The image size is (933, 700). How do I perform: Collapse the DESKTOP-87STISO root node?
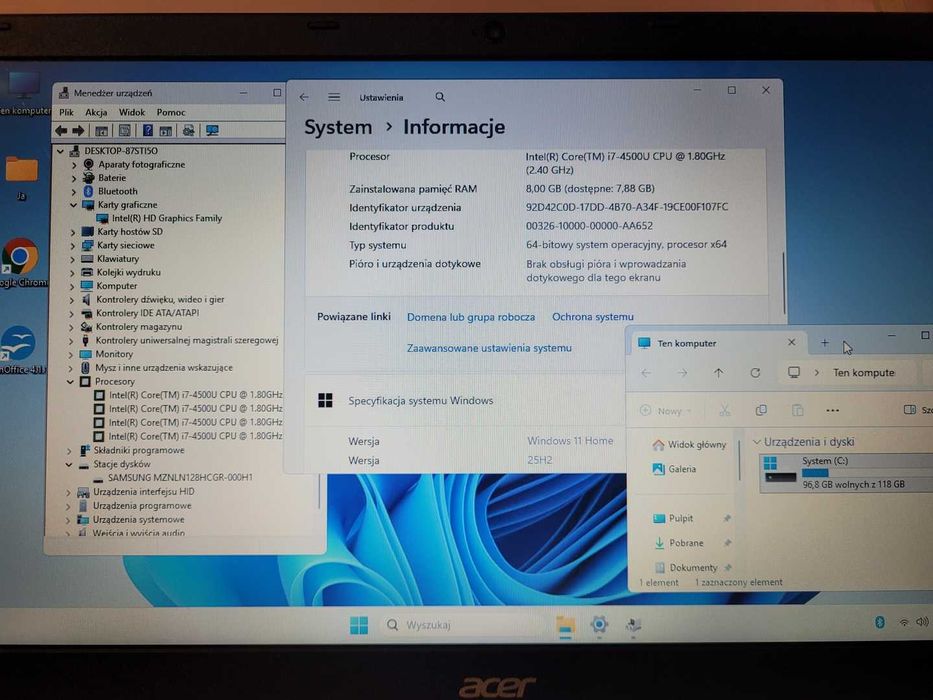(60, 151)
